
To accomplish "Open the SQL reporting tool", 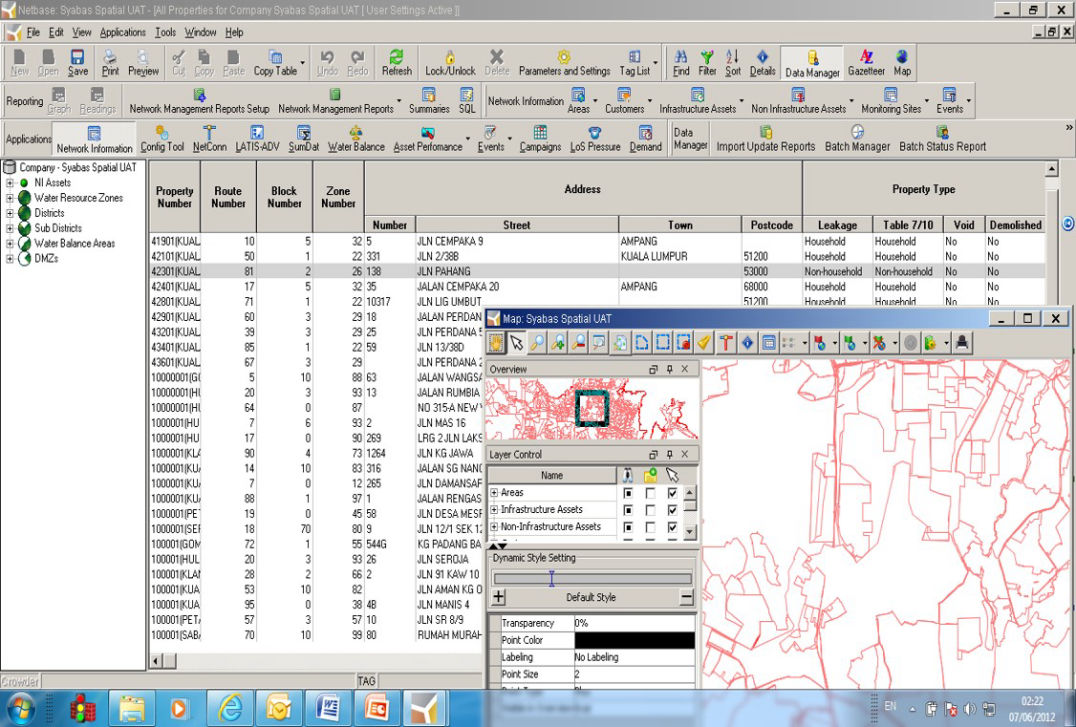I will tap(467, 101).
